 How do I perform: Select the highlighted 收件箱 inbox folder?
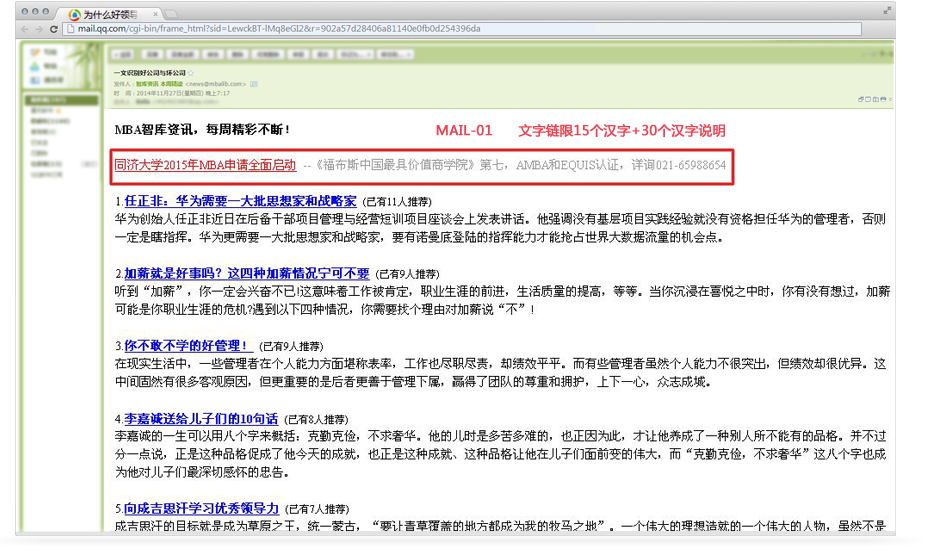point(61,100)
